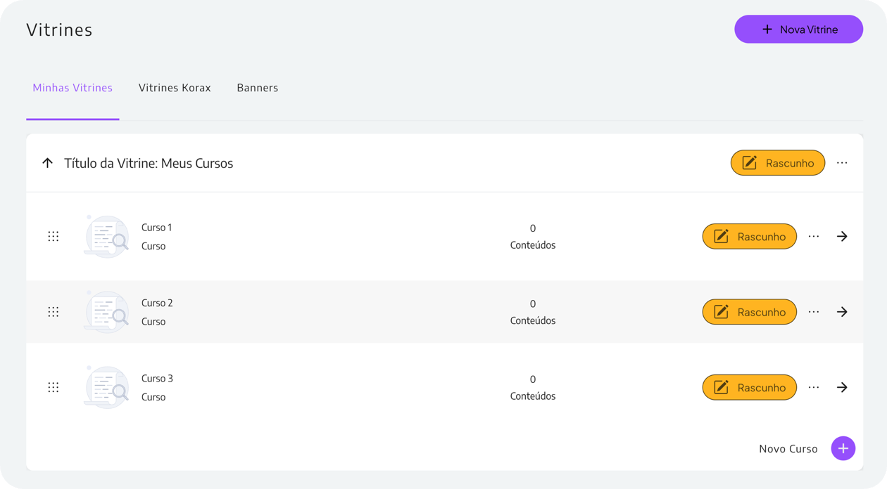888x490 pixels.
Task: Open Curso 2 using its right arrow
Action: (x=842, y=312)
